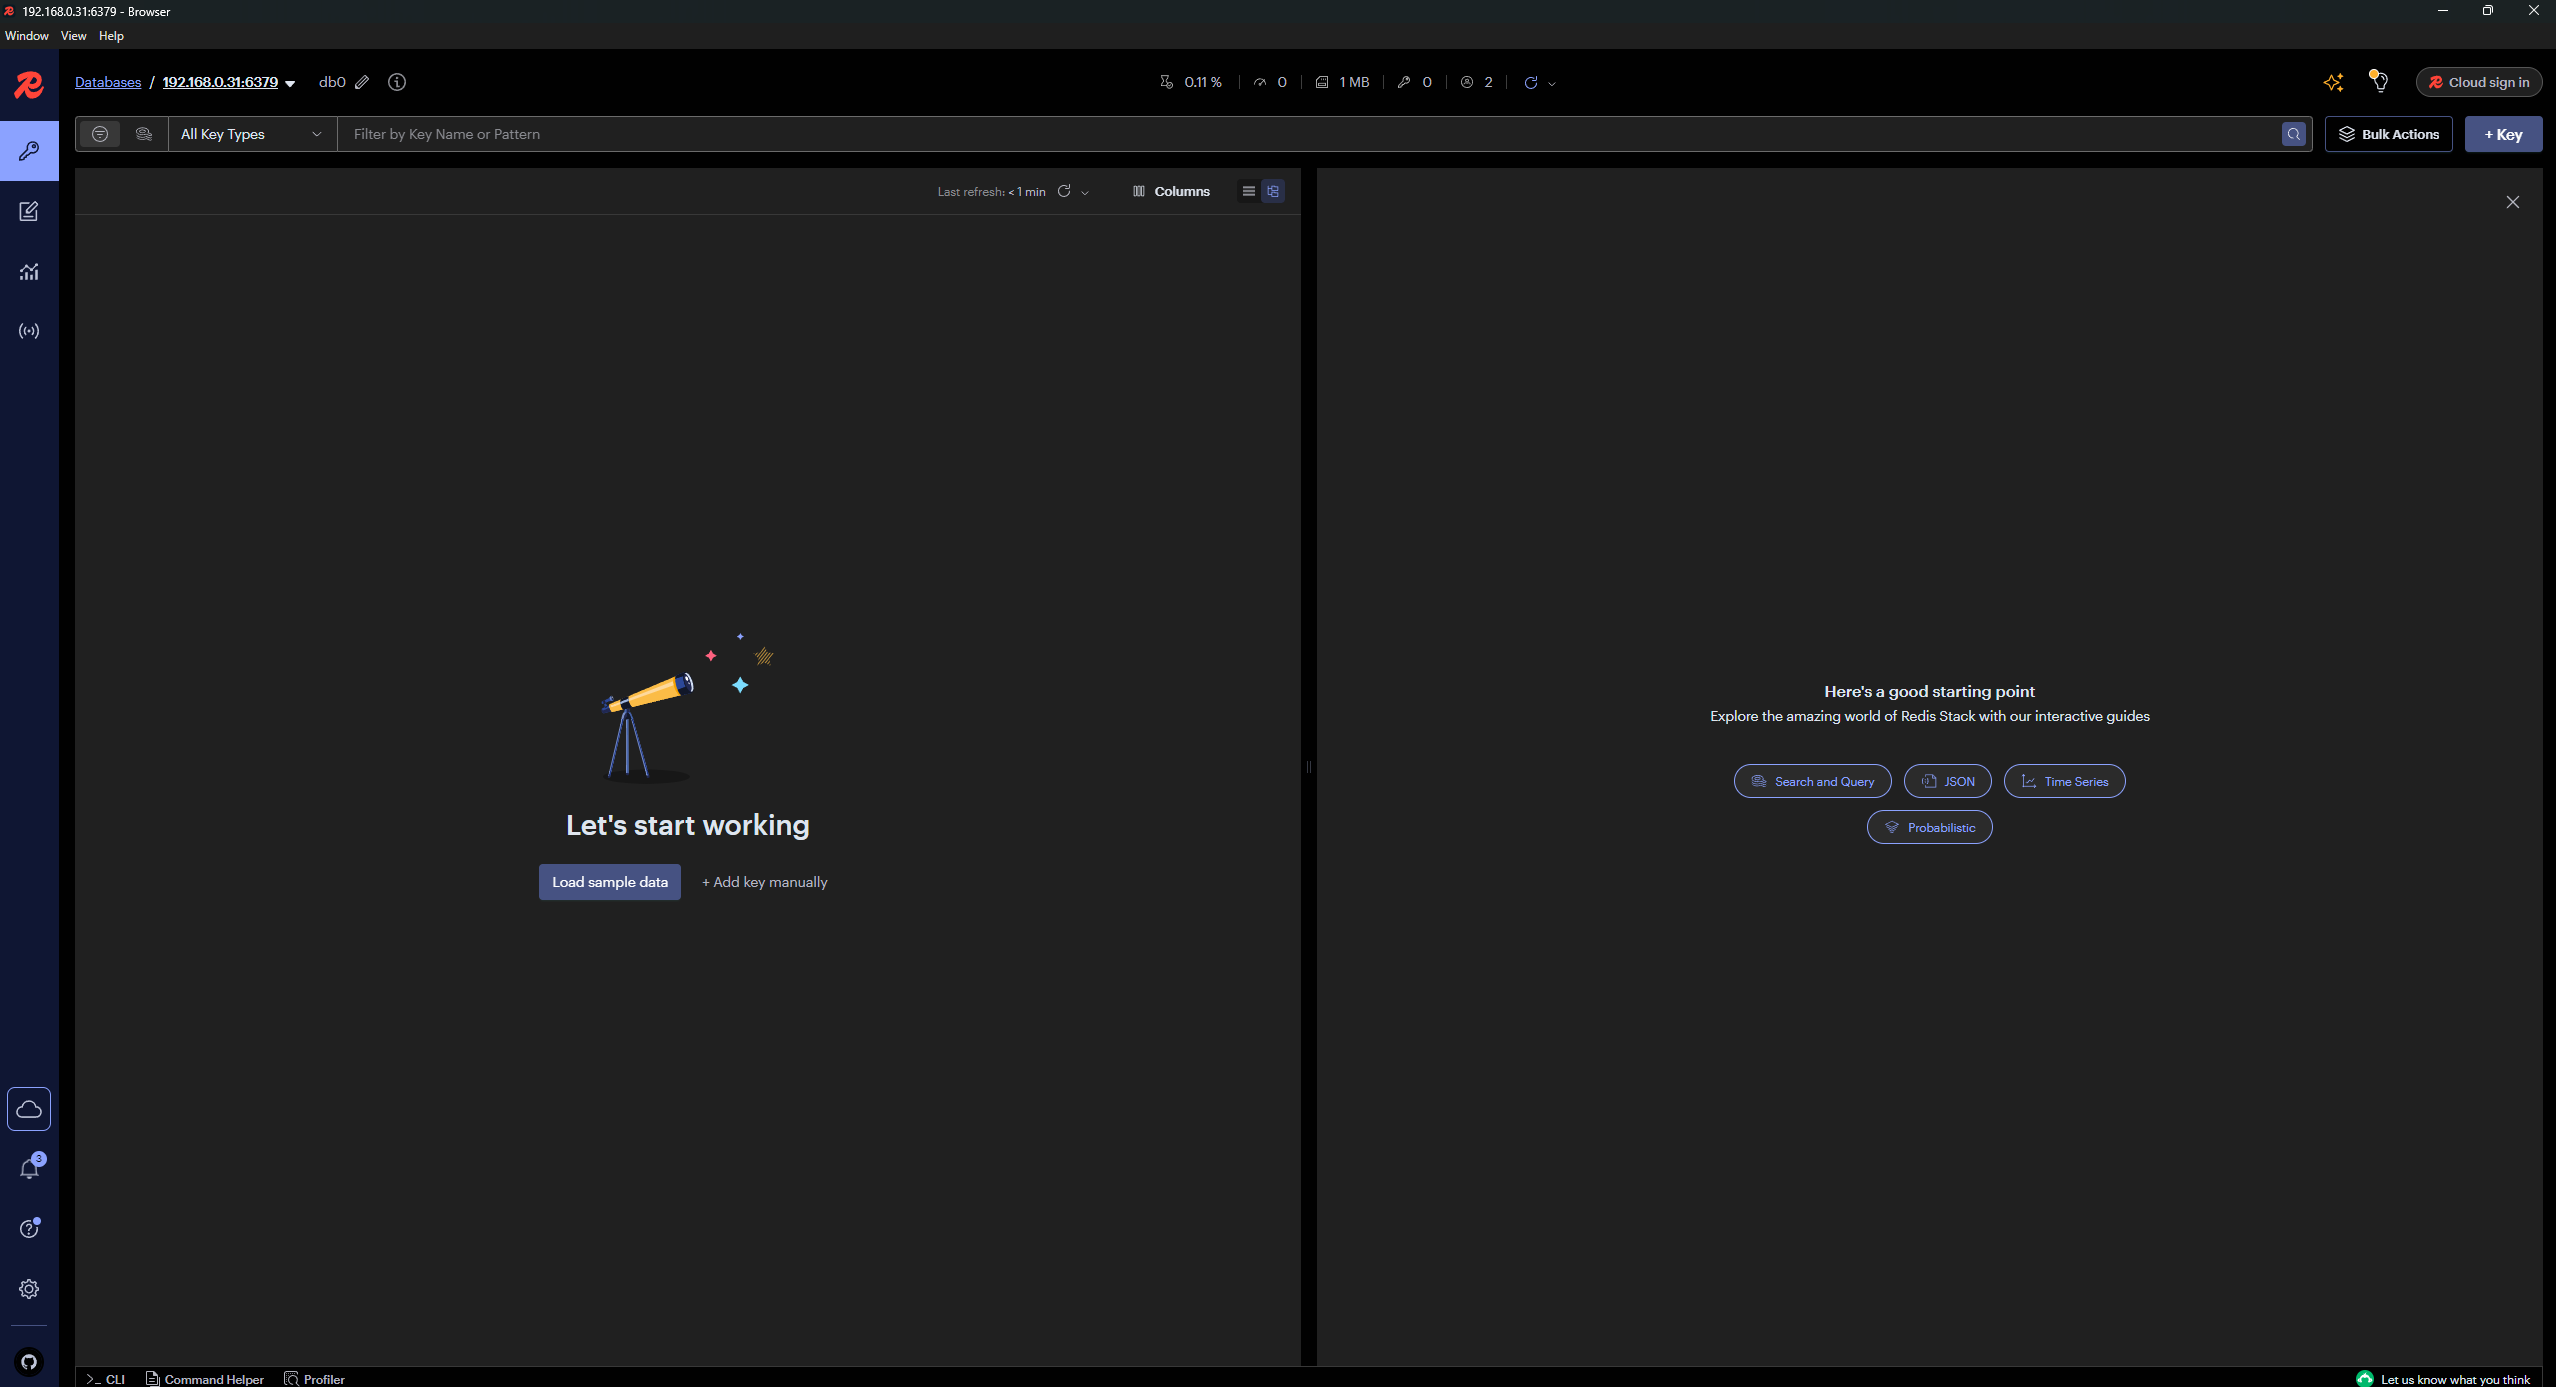Click the + Key button

click(x=2504, y=134)
